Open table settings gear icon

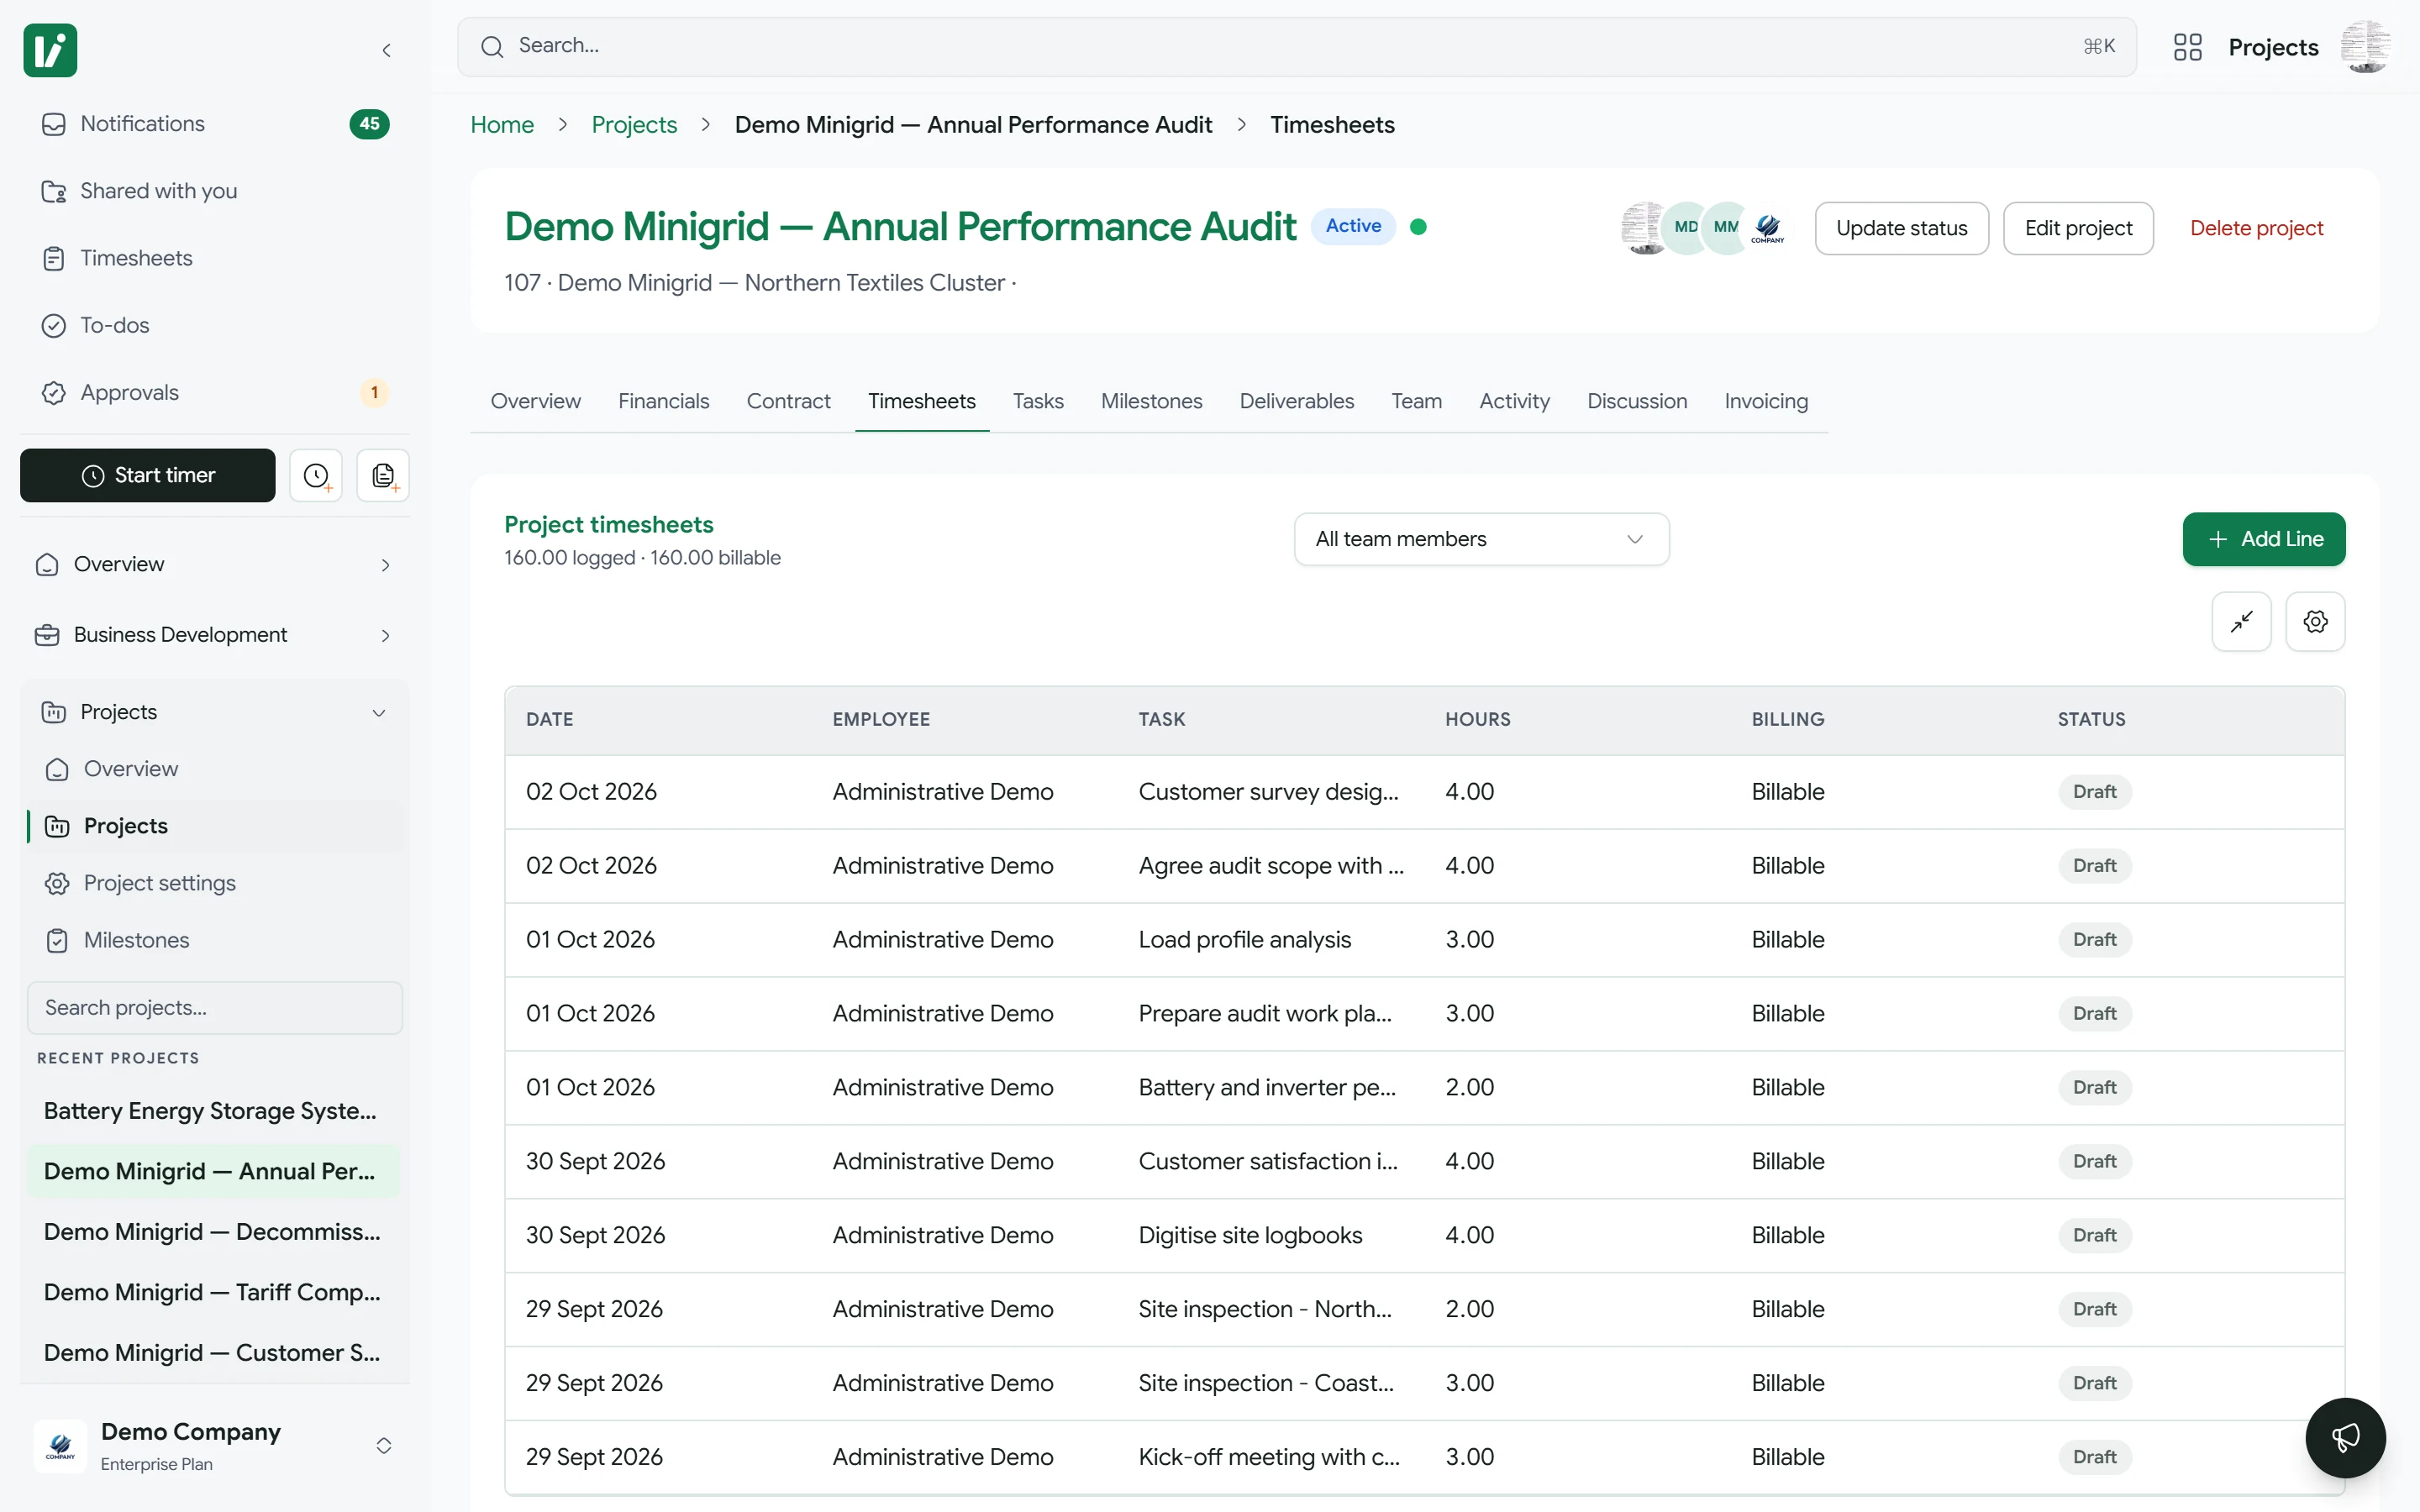point(2315,622)
